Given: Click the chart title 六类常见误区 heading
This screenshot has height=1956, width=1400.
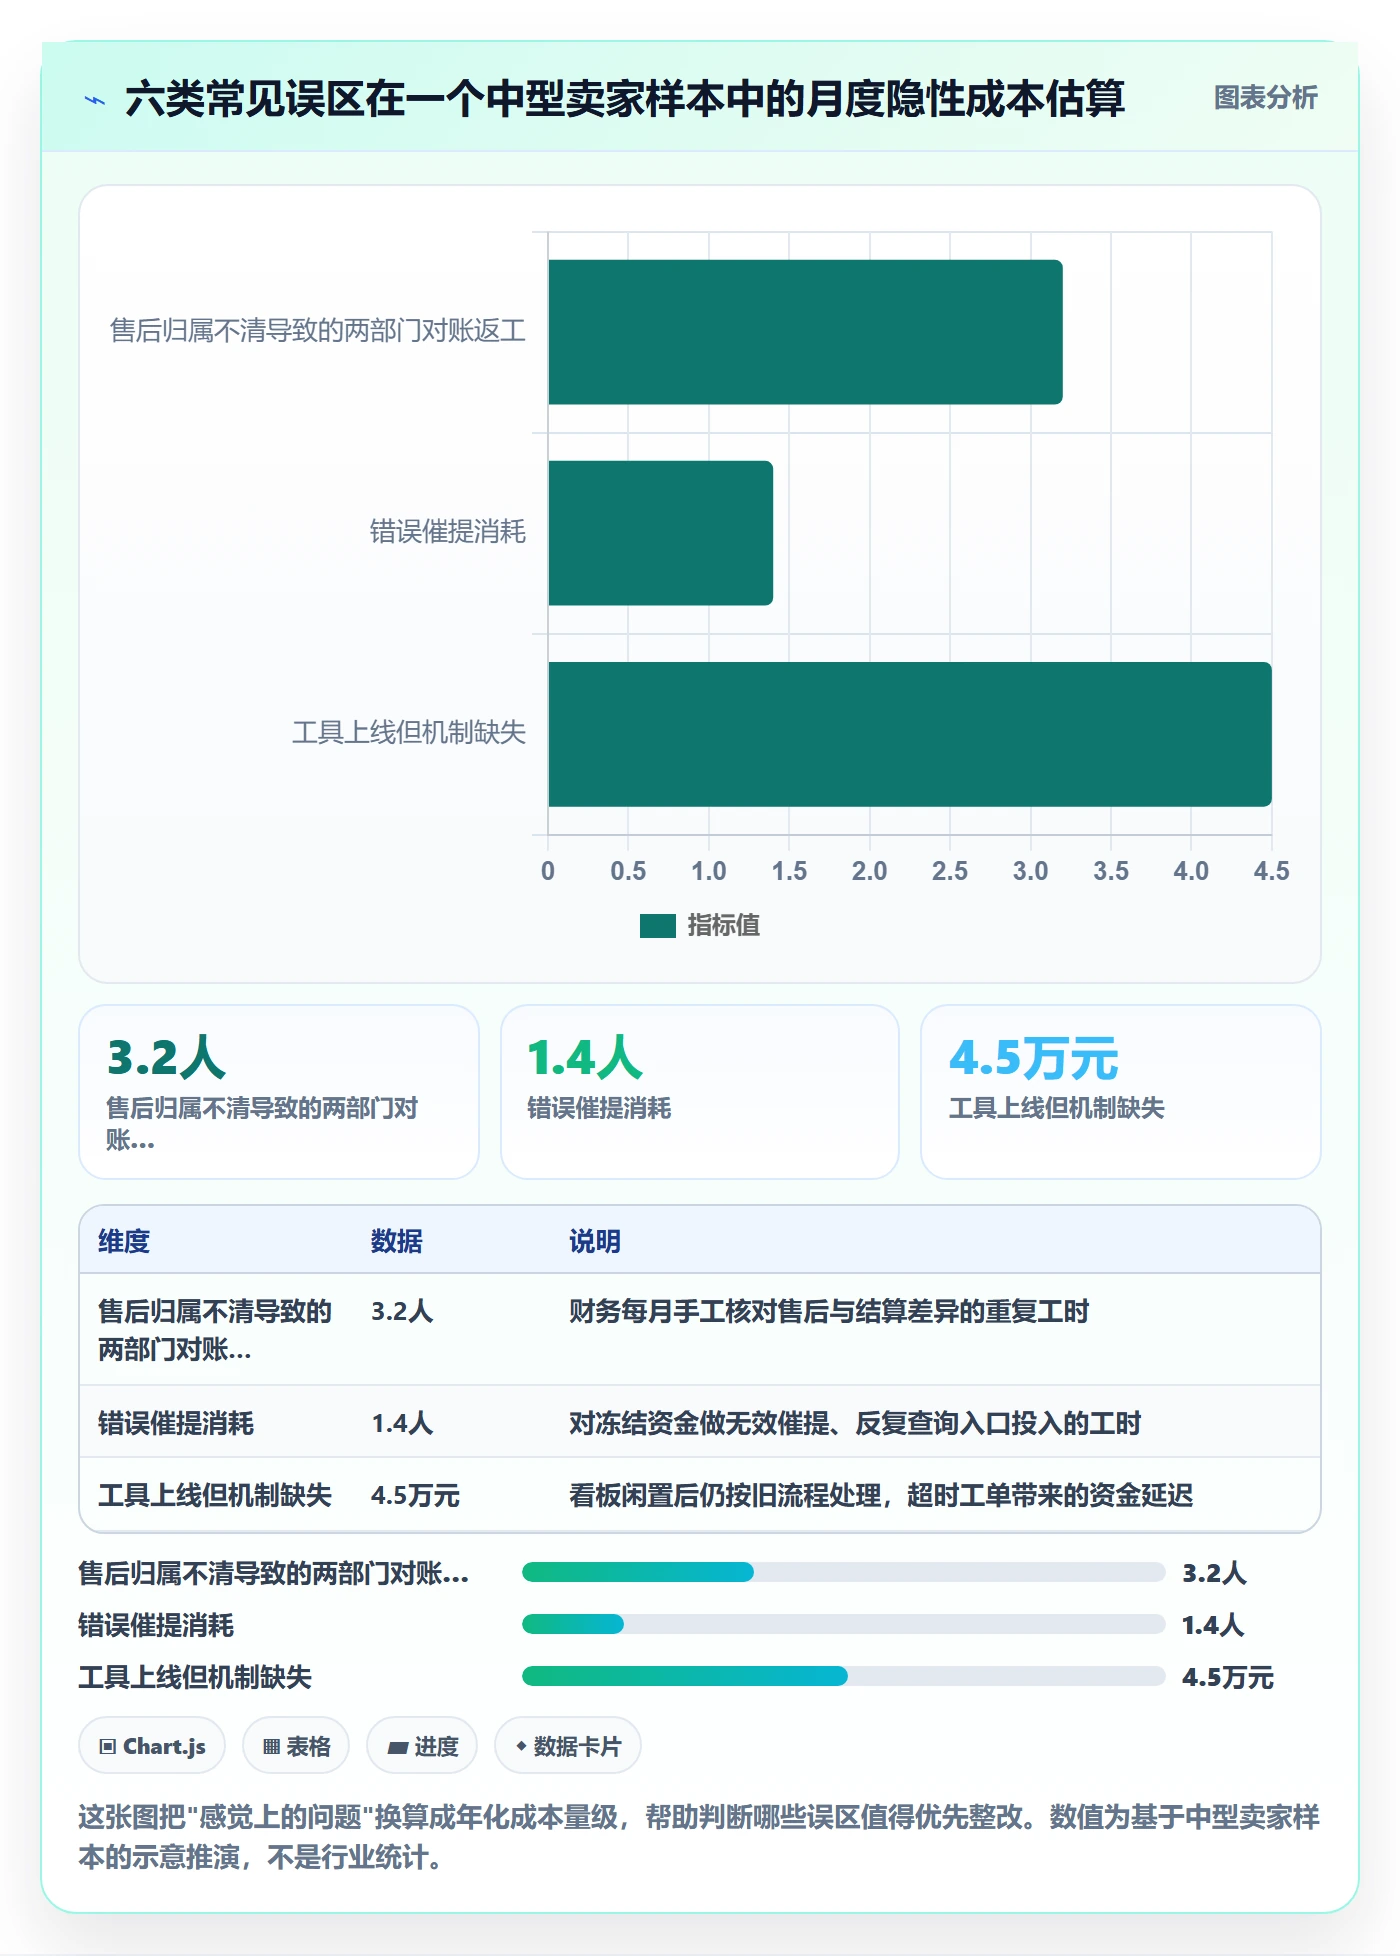Looking at the screenshot, I should 625,99.
